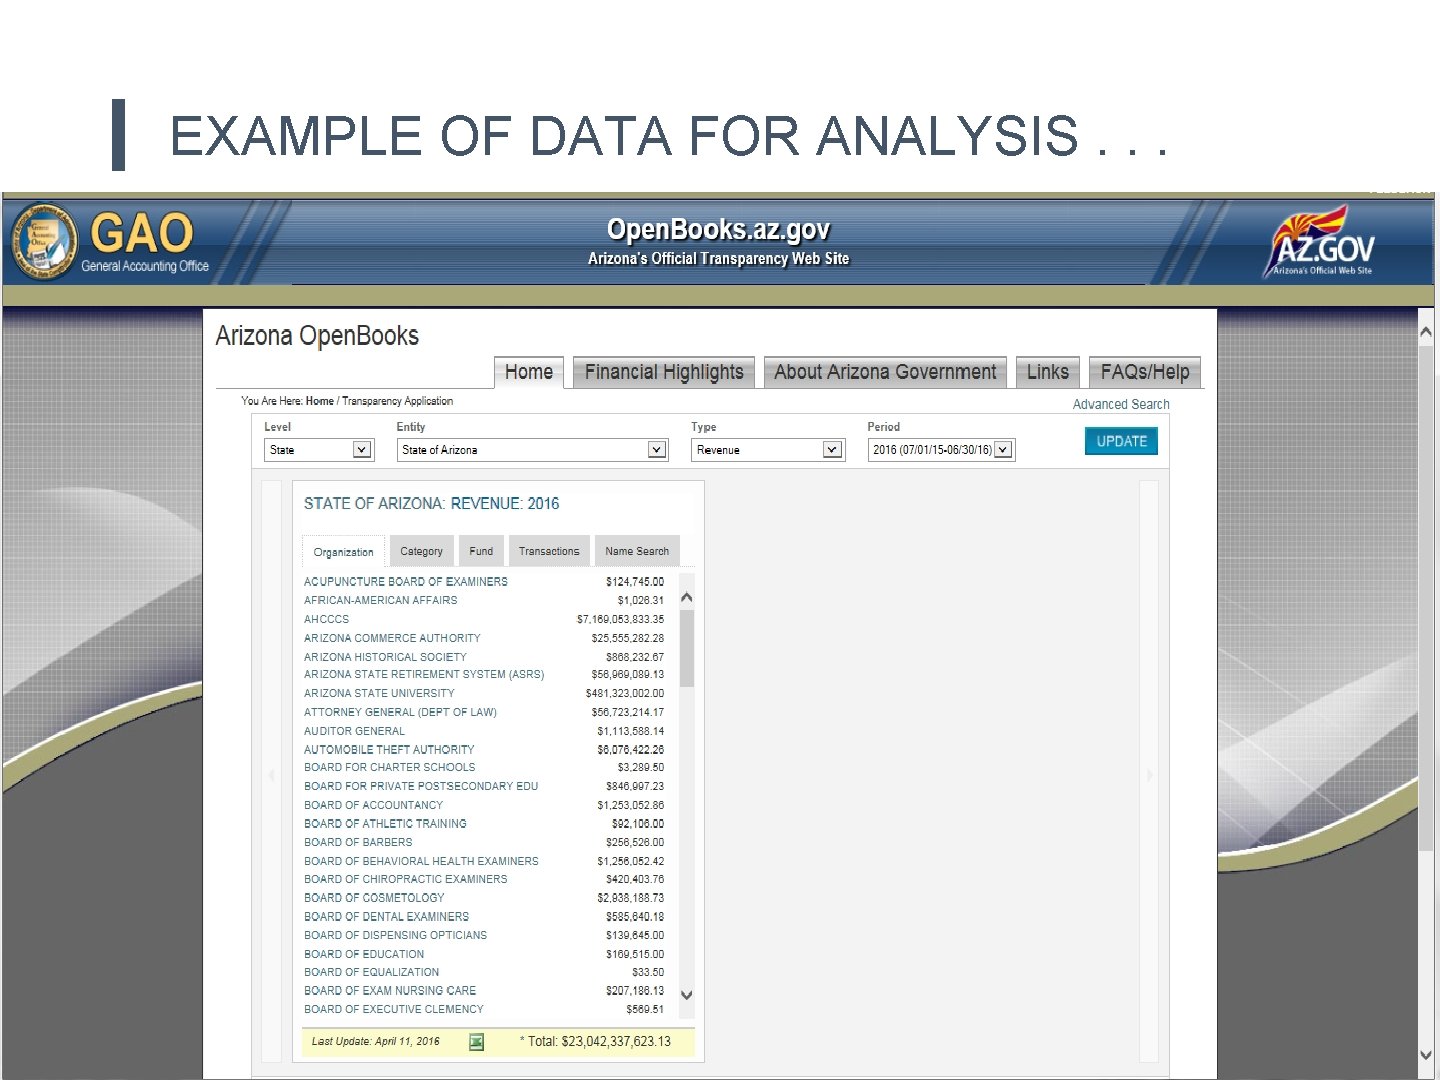Switch to Category tab
This screenshot has width=1440, height=1080.
click(421, 551)
